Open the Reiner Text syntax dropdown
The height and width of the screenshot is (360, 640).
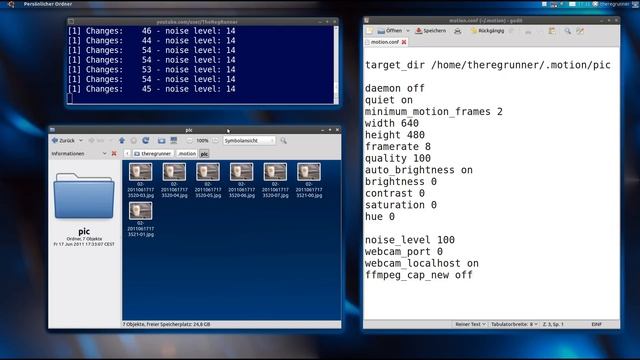470,324
